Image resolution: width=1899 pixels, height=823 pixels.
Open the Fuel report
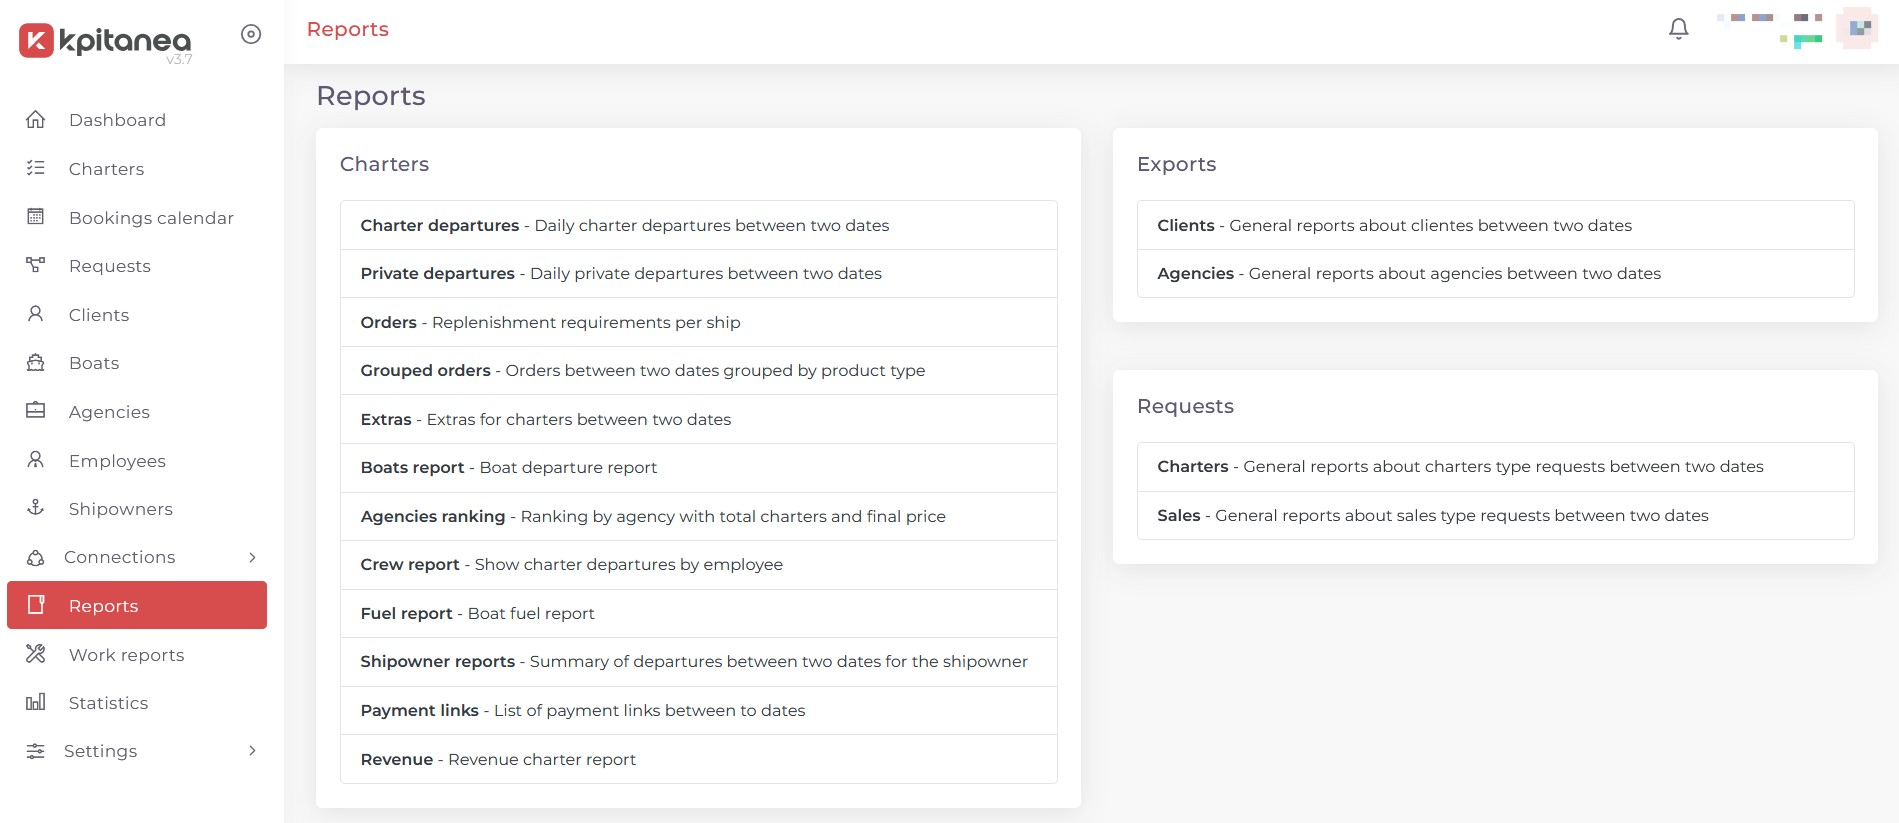click(x=699, y=613)
